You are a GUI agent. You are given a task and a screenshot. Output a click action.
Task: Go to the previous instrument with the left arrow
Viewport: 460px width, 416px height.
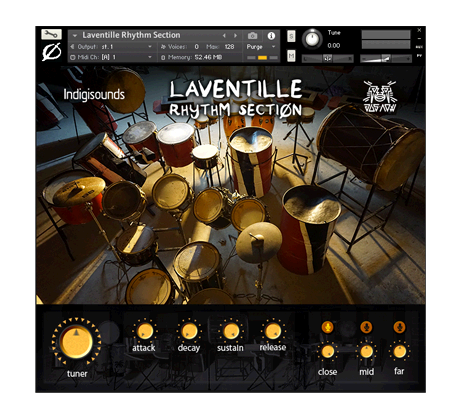coord(224,36)
